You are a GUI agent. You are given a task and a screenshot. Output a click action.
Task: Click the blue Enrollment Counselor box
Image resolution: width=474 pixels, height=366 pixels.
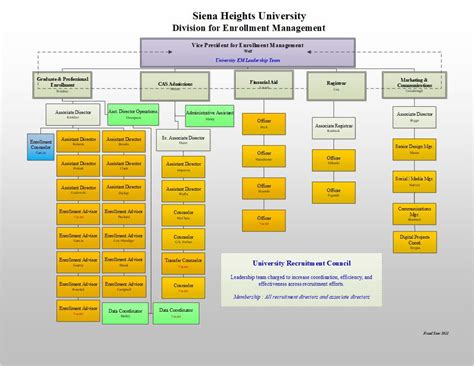click(41, 147)
